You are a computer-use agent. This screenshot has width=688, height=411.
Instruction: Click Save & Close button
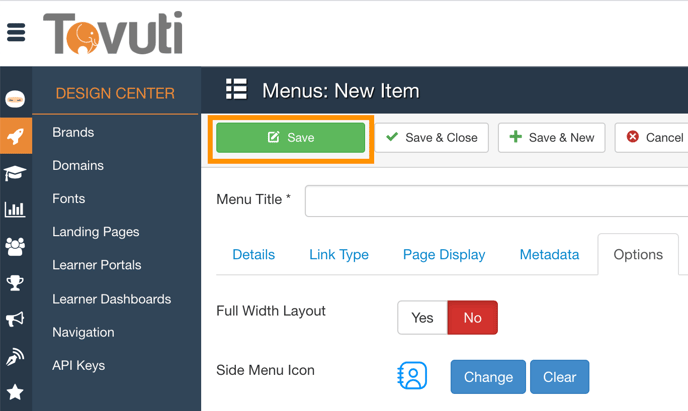coord(432,138)
